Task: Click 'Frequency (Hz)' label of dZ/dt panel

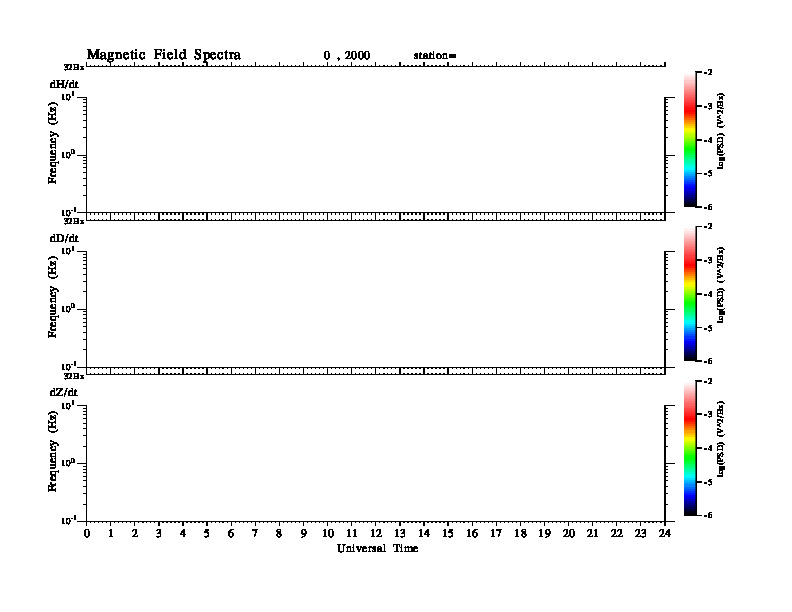Action: click(x=53, y=451)
